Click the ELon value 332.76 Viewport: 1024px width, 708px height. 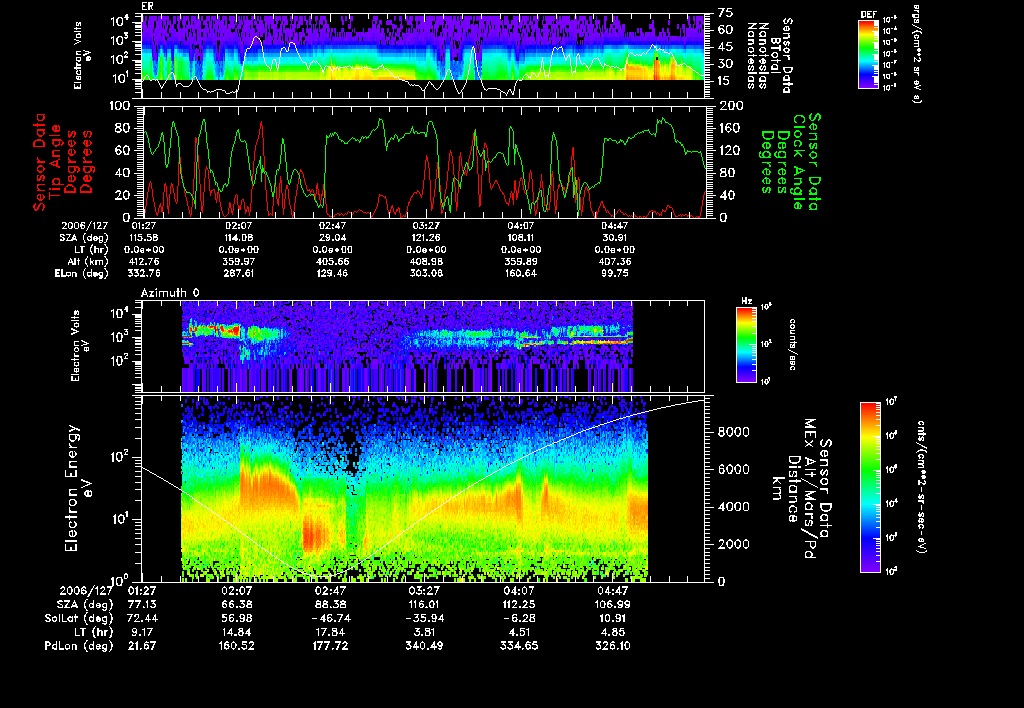click(x=144, y=273)
